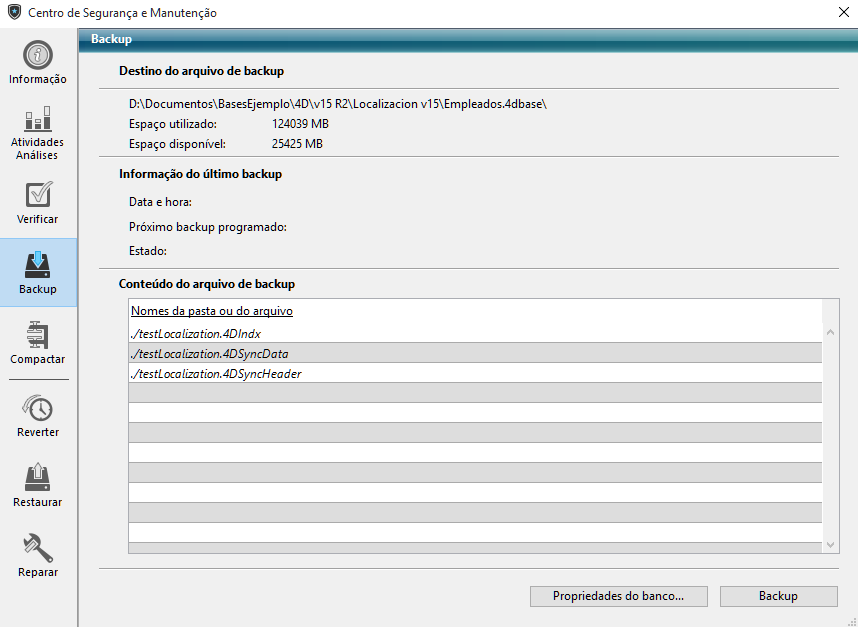Viewport: 858px width, 627px height.
Task: Open the Informação page icon
Action: pyautogui.click(x=38, y=55)
